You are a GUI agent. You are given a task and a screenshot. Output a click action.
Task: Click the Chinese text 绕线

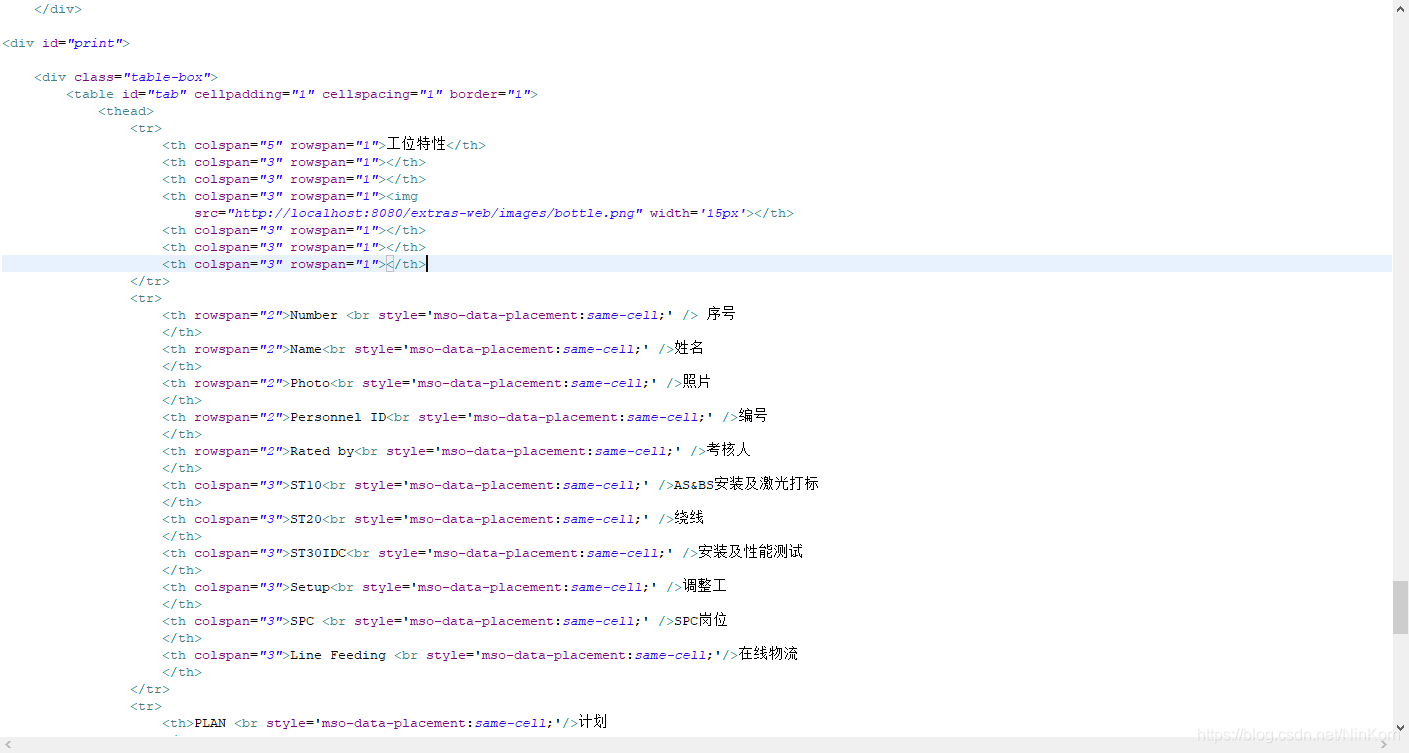pos(689,518)
